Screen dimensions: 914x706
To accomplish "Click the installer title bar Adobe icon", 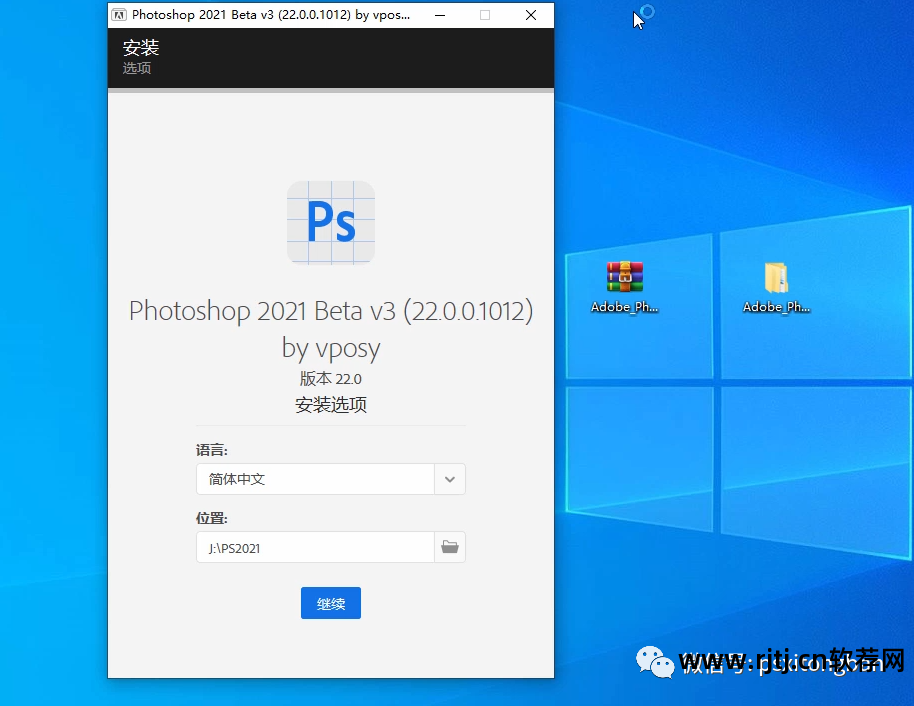I will 118,15.
